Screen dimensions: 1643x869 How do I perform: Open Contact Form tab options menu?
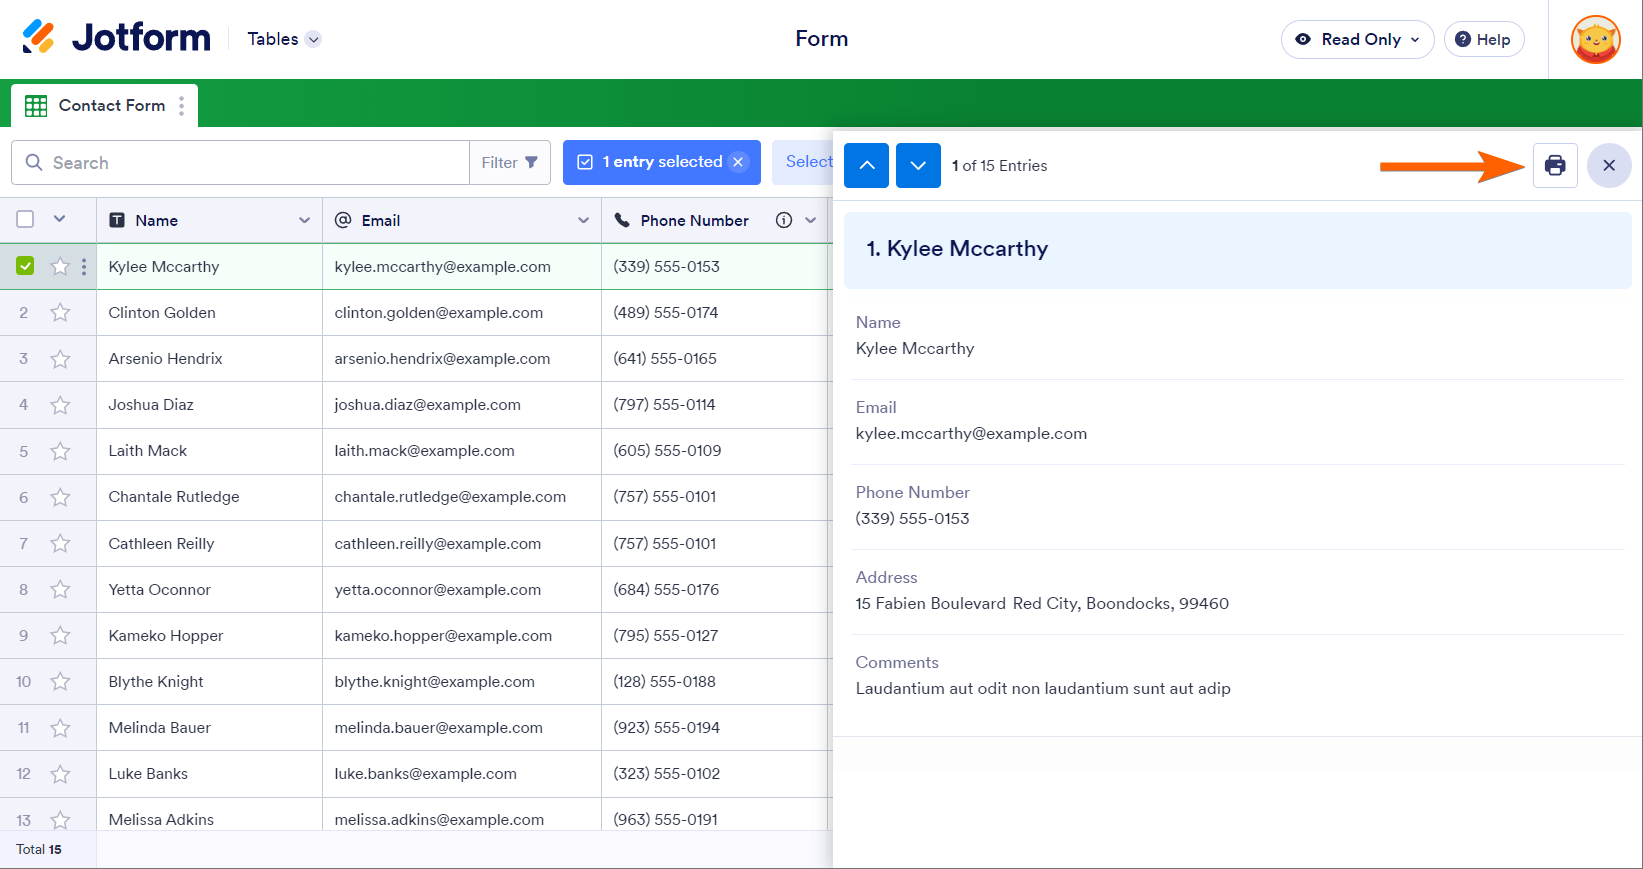(181, 106)
